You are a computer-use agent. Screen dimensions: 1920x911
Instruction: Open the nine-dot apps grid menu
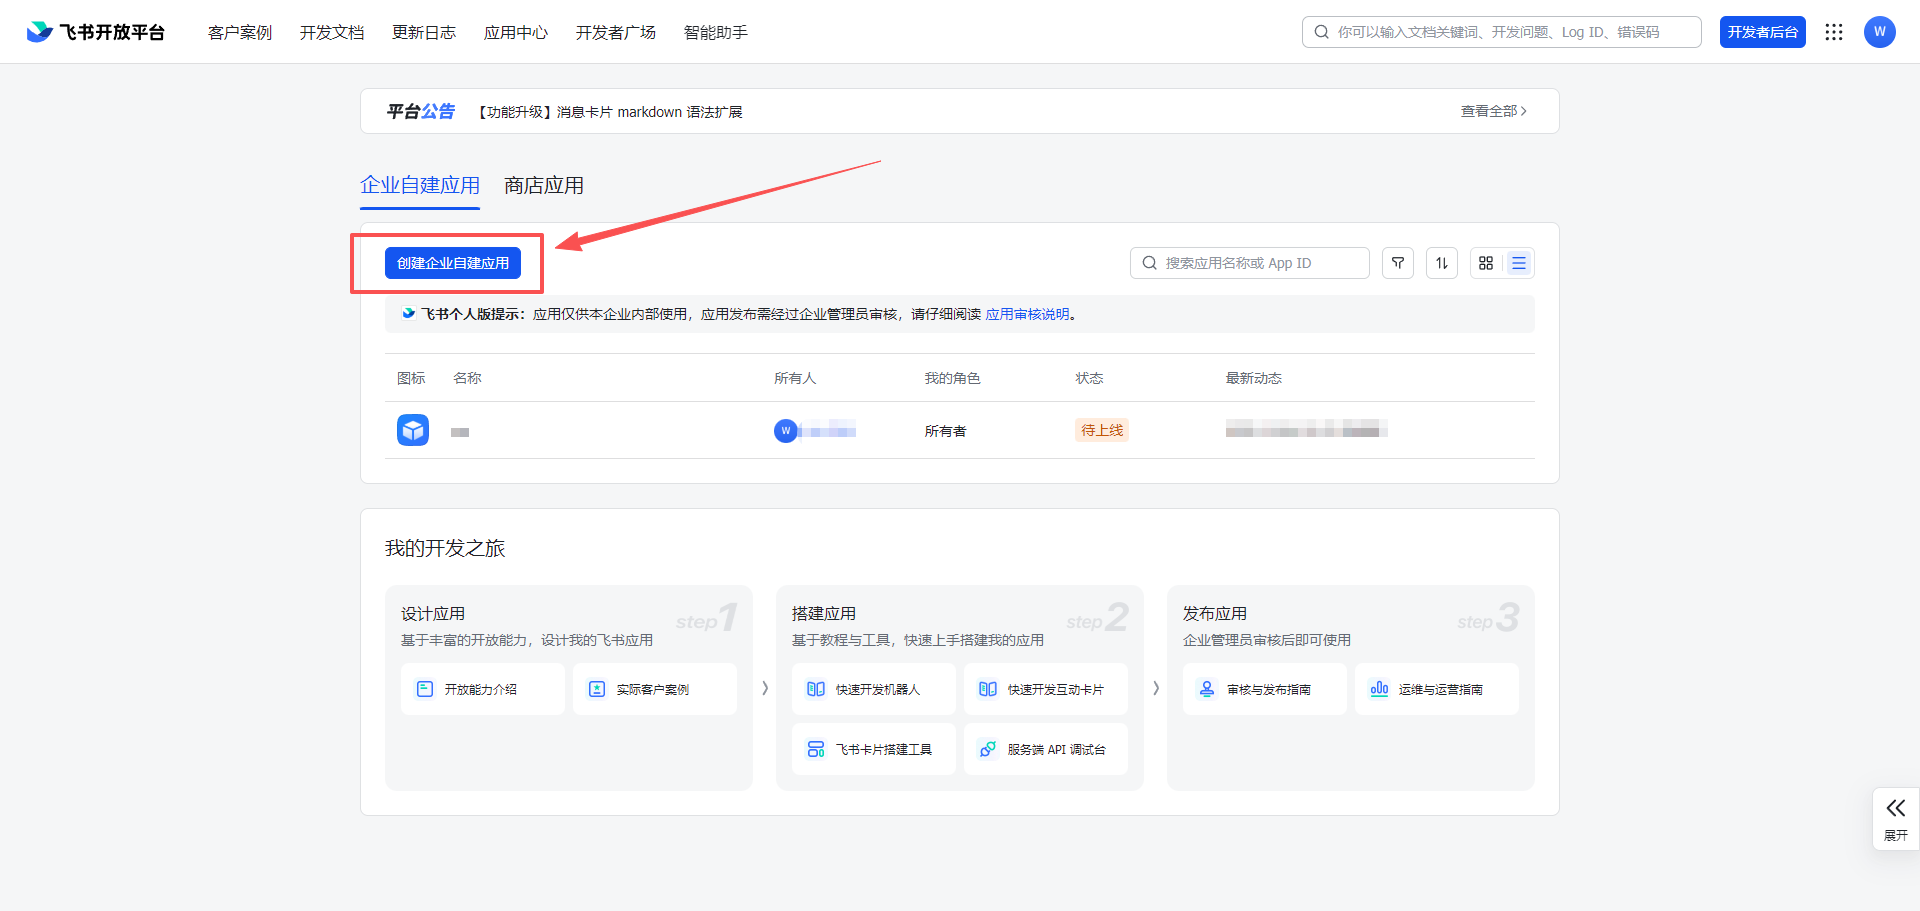point(1833,32)
